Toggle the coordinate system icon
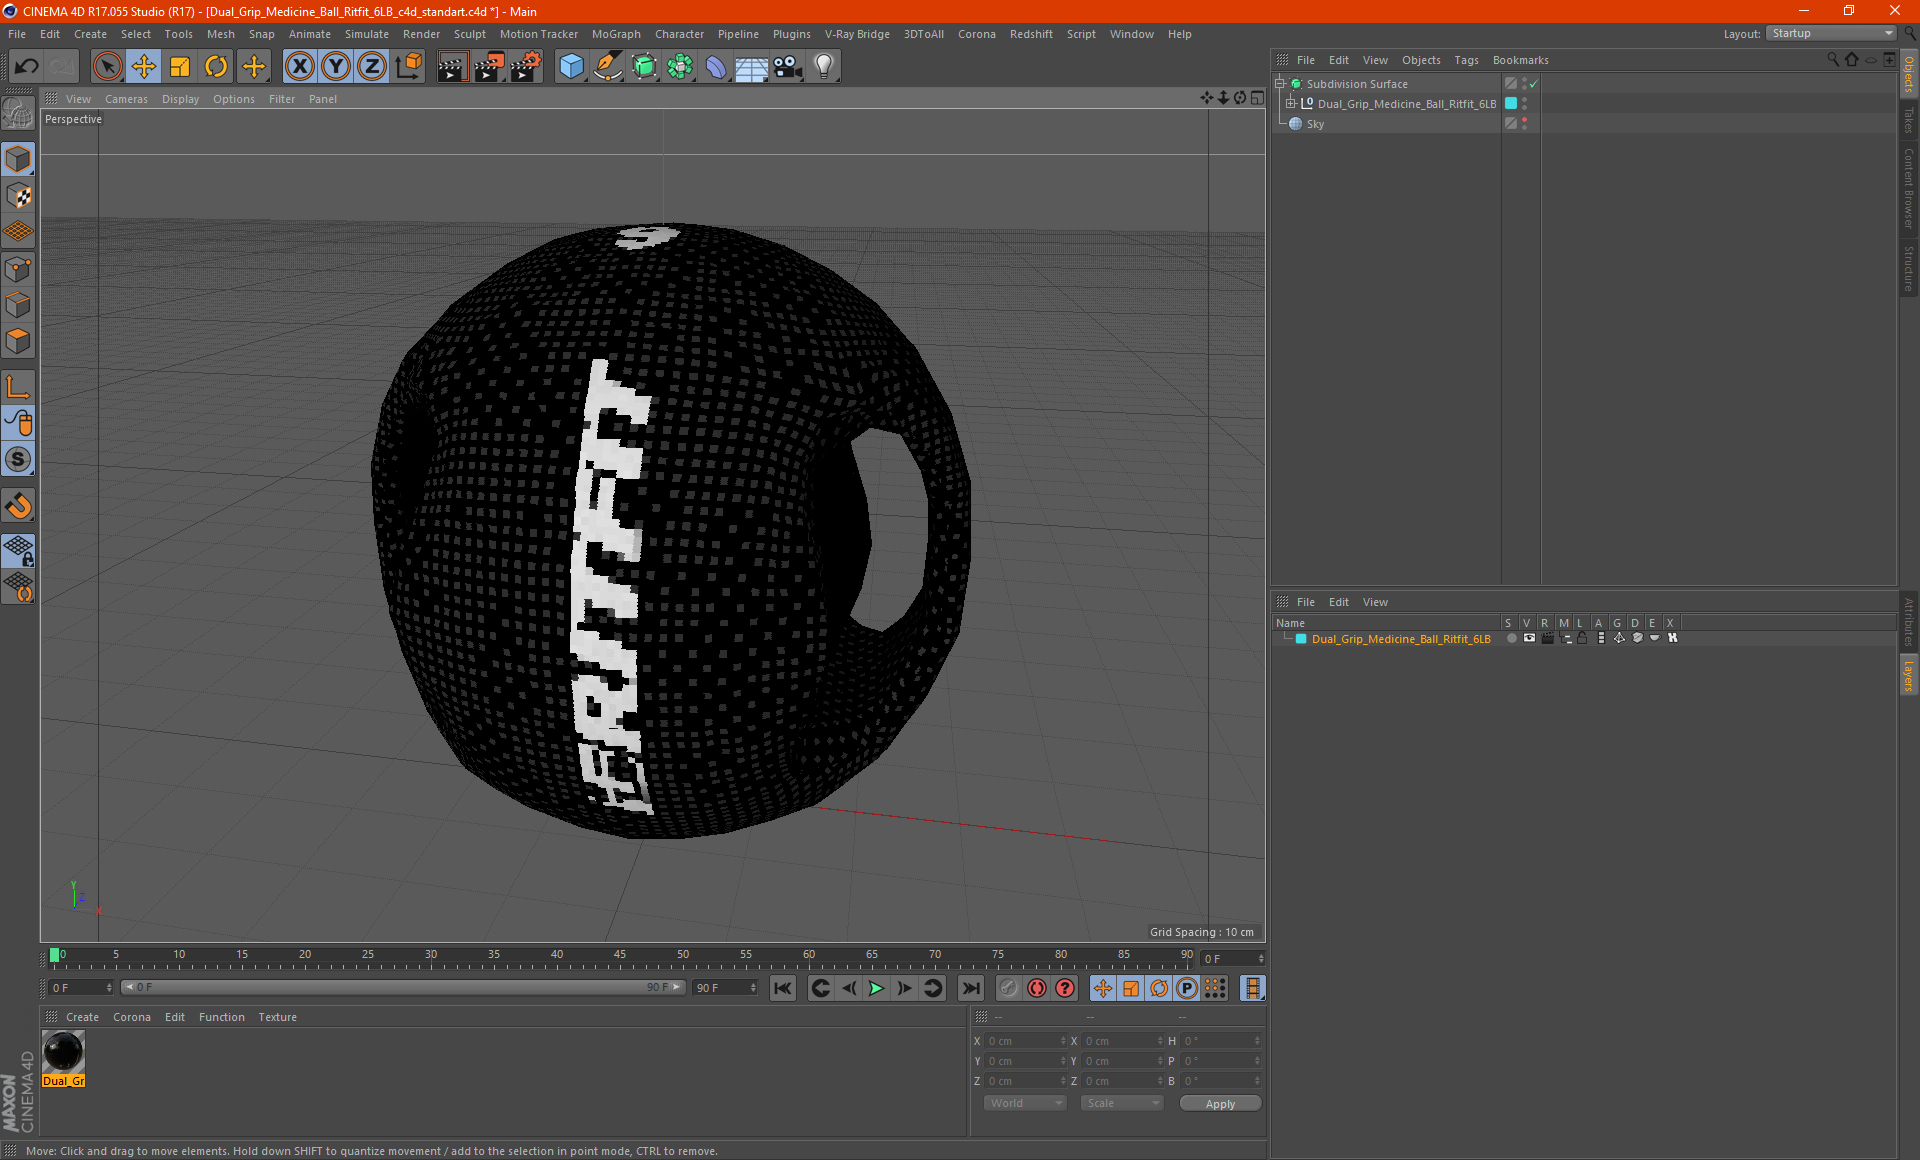This screenshot has height=1160, width=1920. 408,67
